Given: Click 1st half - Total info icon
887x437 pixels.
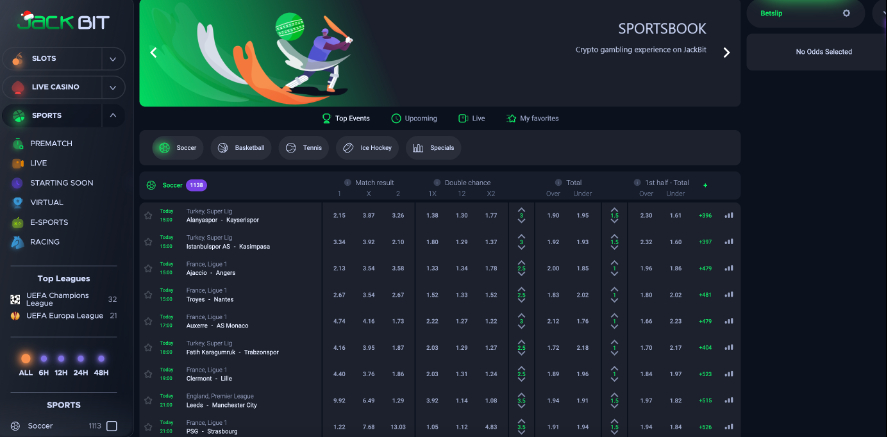Looking at the screenshot, I should tap(638, 183).
